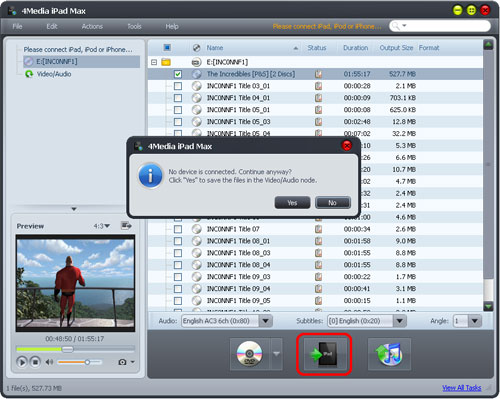Click the preview detach window icon
This screenshot has width=500, height=399.
point(126,226)
